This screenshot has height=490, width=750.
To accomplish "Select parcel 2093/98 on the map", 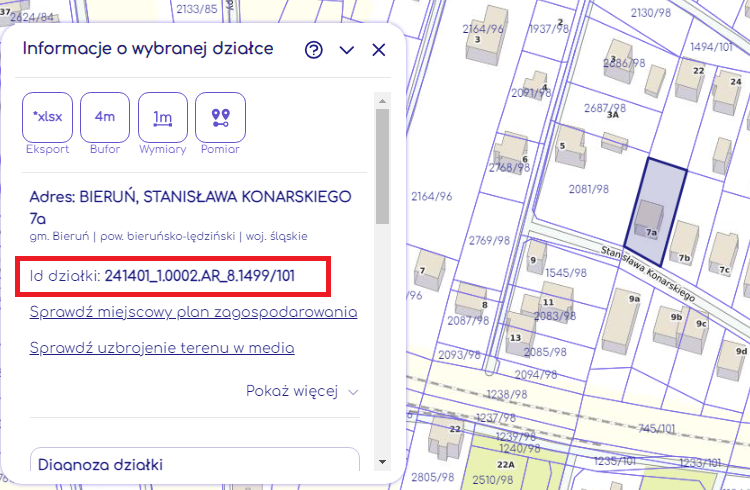I will (x=459, y=355).
